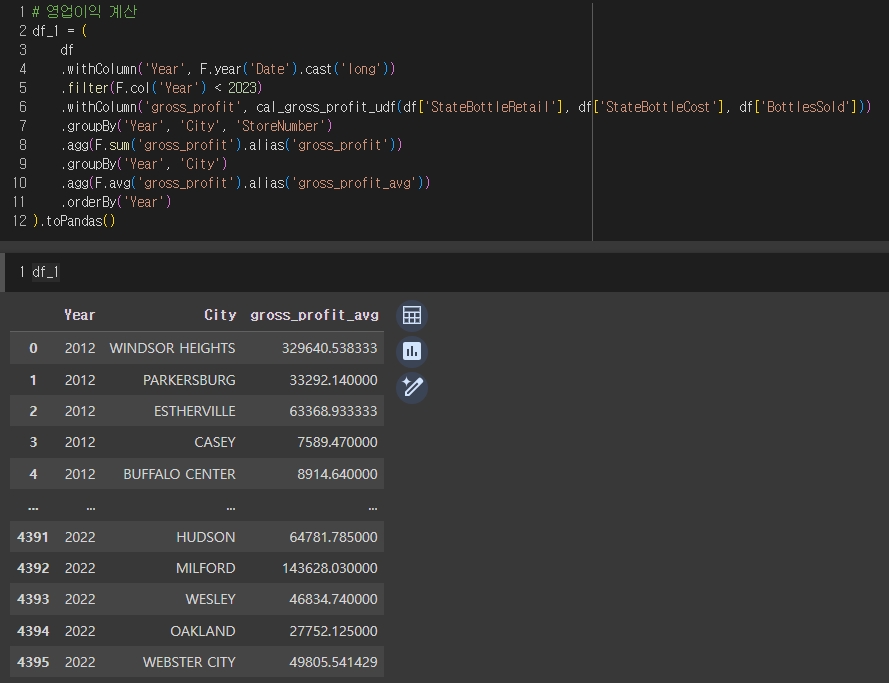Select the gross_profit_avg column header

pyautogui.click(x=314, y=315)
